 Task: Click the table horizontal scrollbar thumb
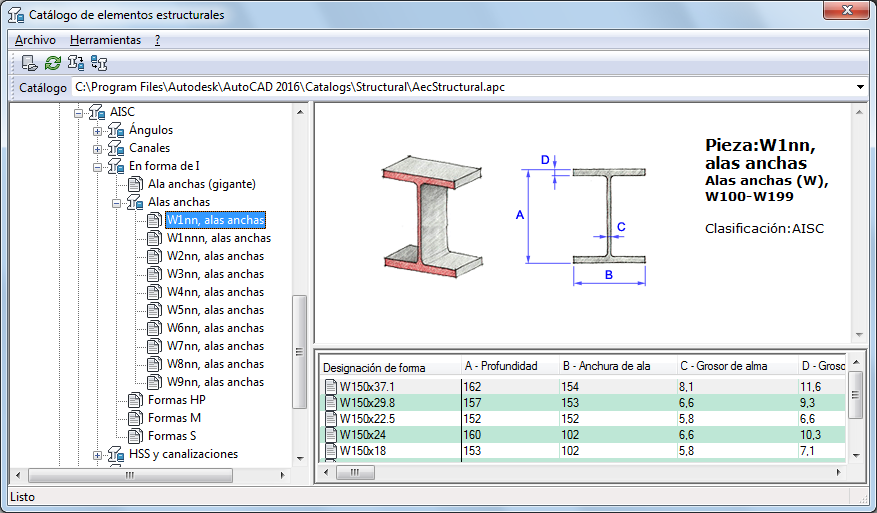tap(355, 473)
